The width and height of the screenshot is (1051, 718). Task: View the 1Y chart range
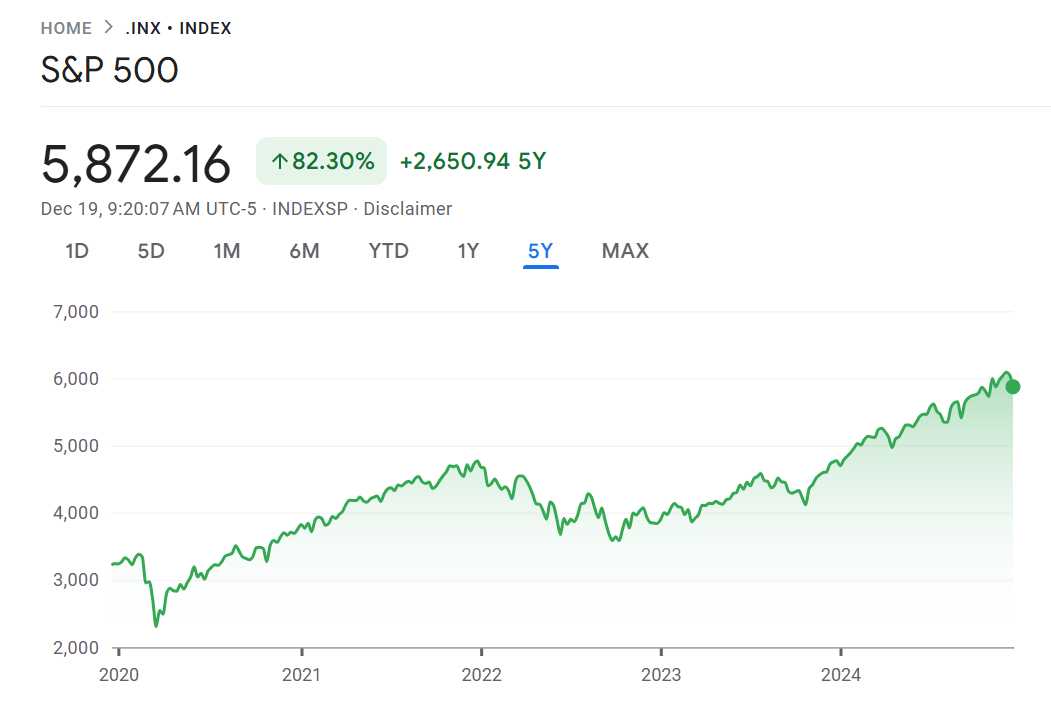[x=468, y=251]
